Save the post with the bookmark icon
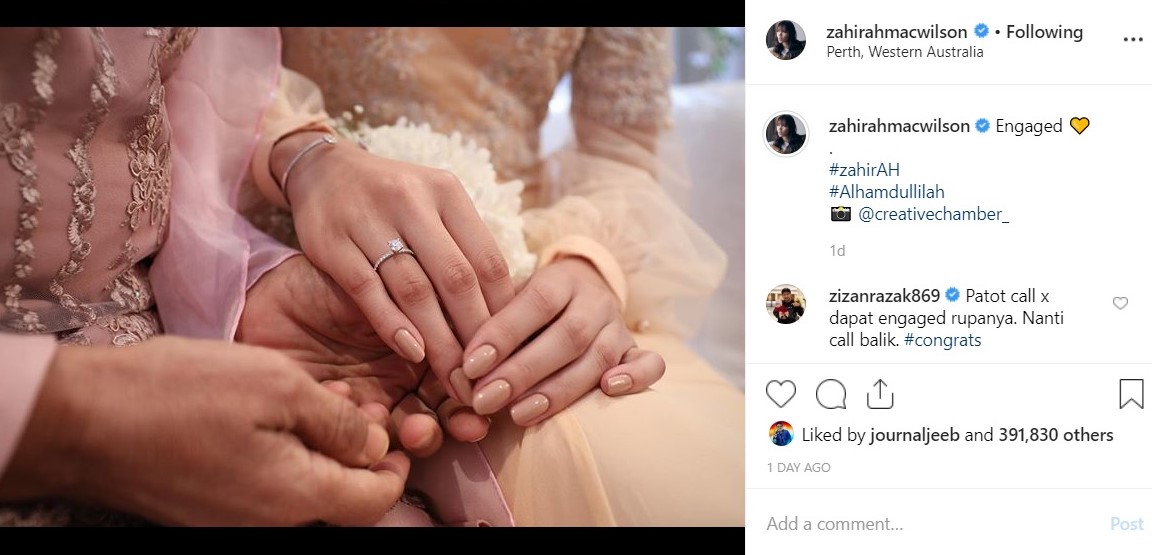The width and height of the screenshot is (1152, 555). (x=1131, y=394)
